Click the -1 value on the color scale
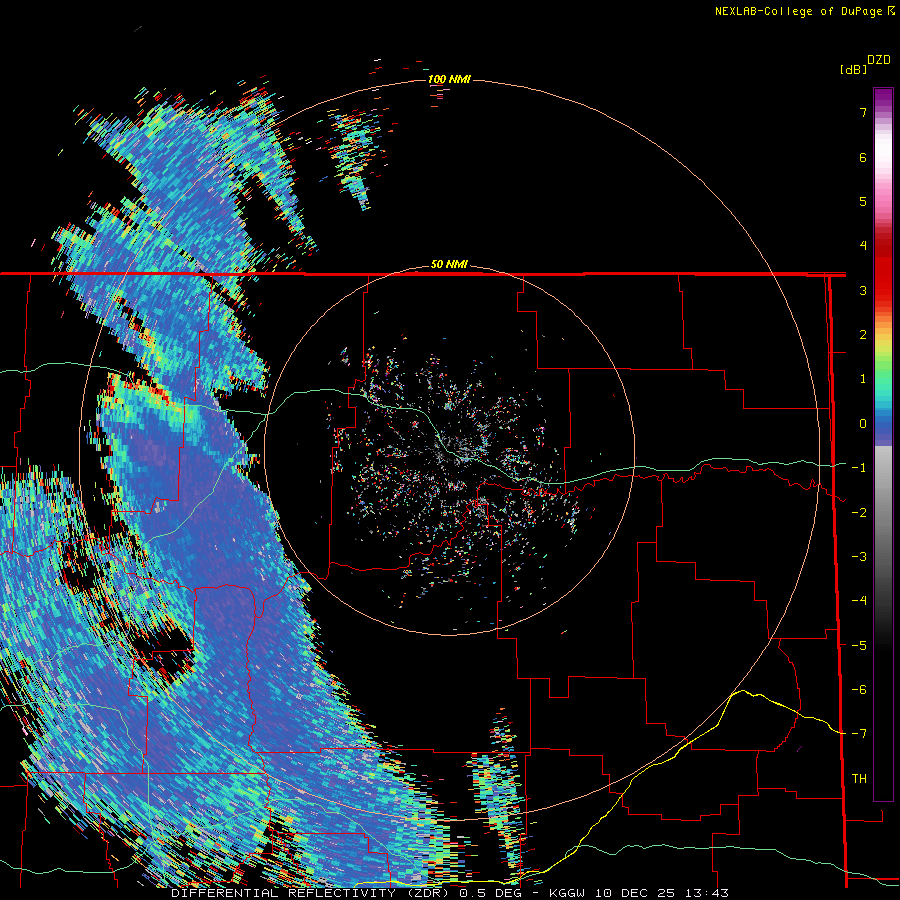The width and height of the screenshot is (900, 900). (x=859, y=468)
